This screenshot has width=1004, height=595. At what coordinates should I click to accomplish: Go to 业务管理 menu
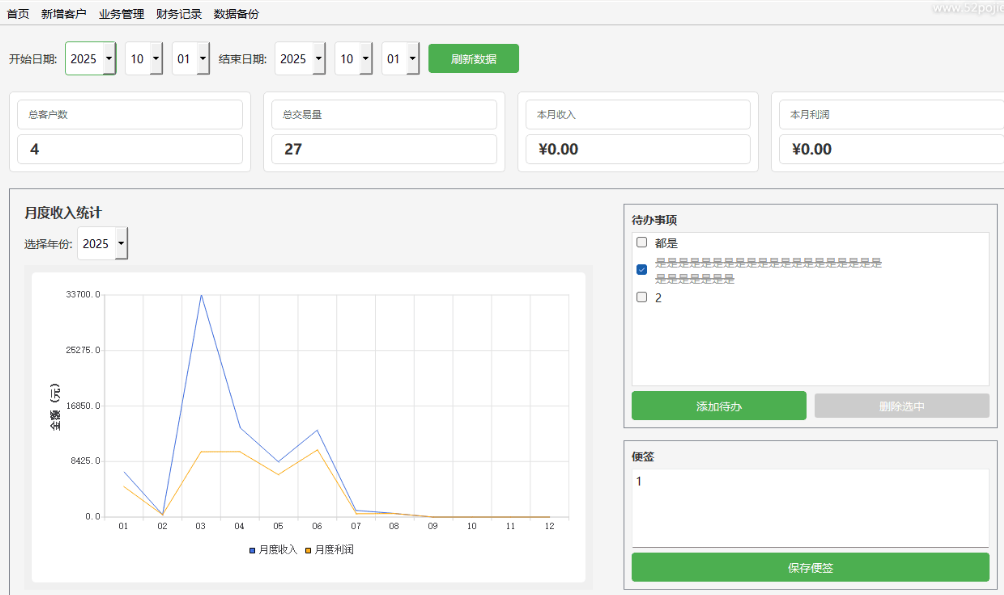pos(121,14)
